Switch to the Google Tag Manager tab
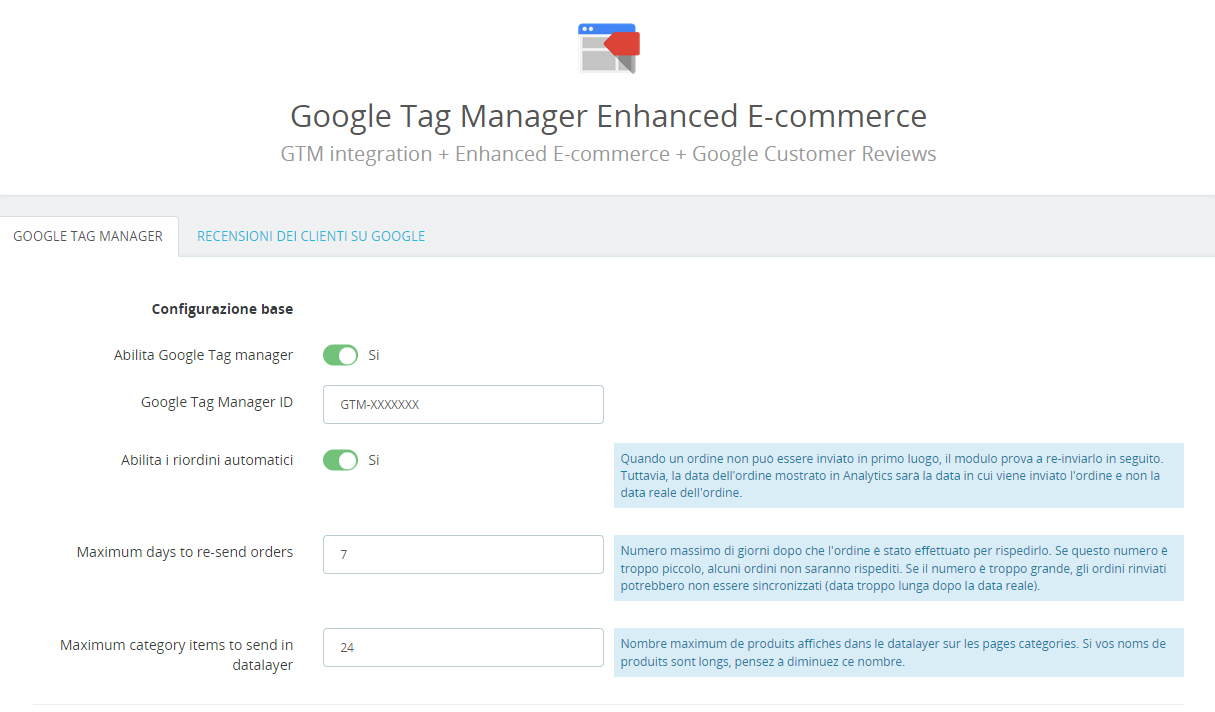Screen dimensions: 1215x712 88,236
